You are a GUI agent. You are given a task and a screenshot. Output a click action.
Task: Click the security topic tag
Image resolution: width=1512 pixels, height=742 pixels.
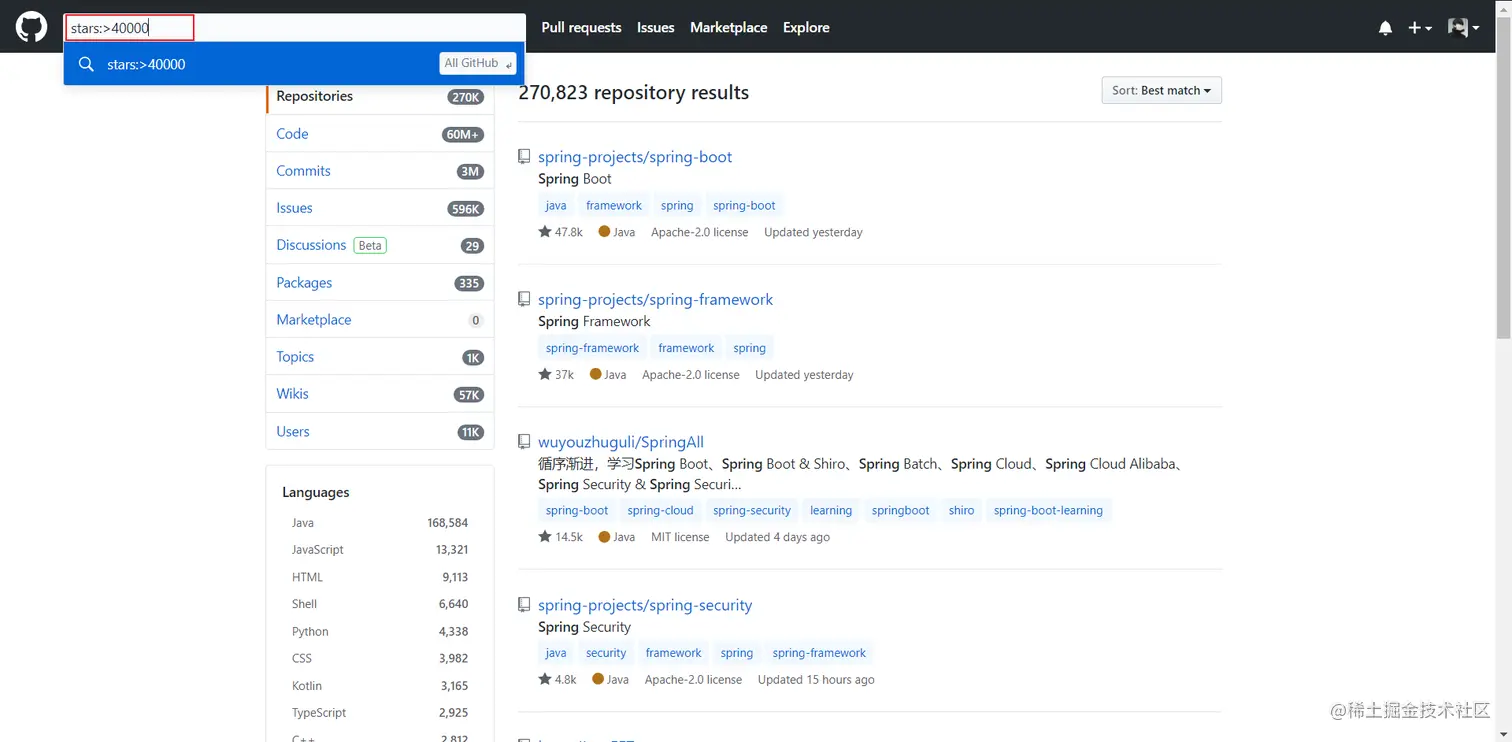point(606,653)
